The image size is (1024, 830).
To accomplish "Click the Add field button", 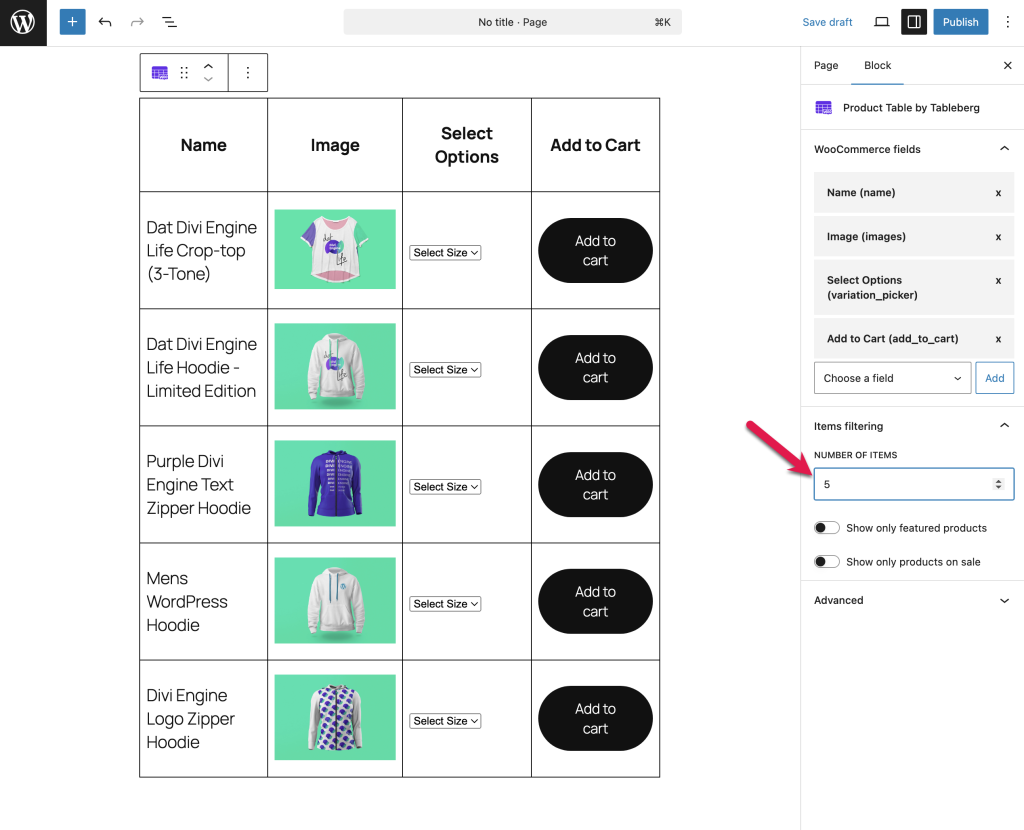I will (994, 378).
